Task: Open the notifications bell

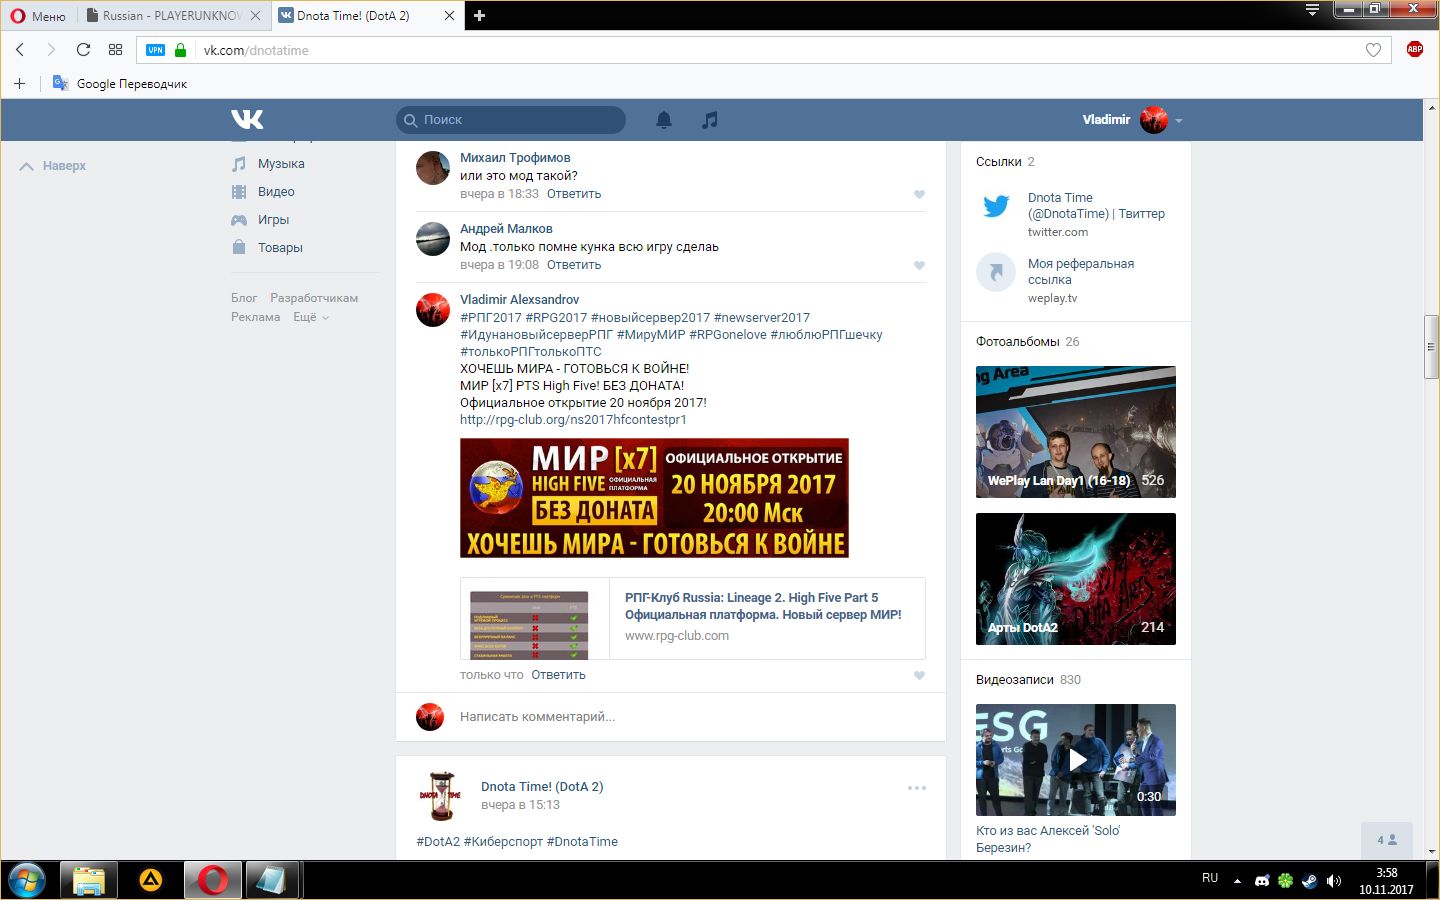Action: click(x=664, y=120)
